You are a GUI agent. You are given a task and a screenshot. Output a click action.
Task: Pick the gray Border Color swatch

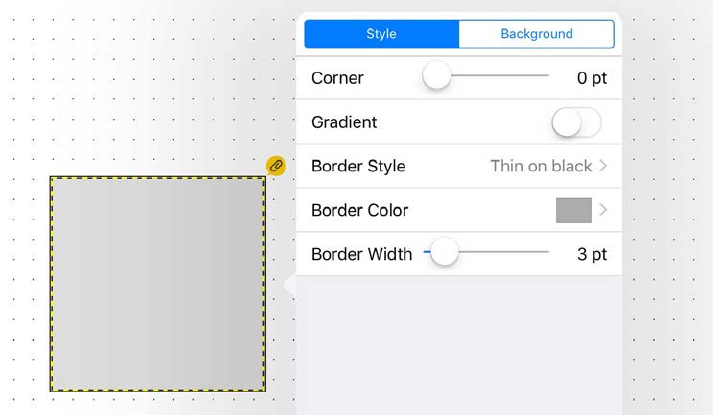click(573, 210)
